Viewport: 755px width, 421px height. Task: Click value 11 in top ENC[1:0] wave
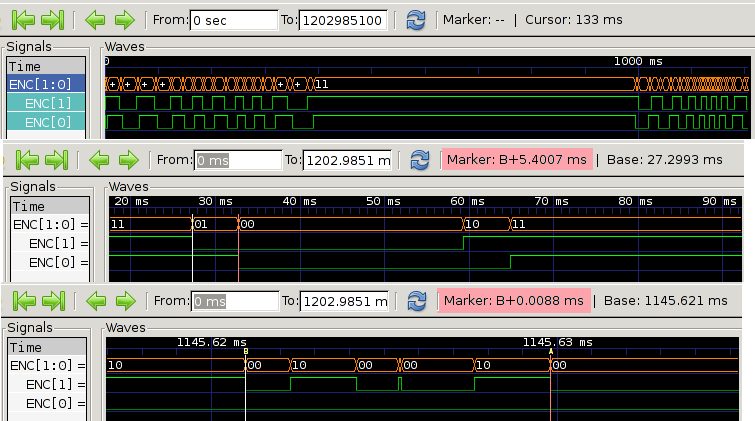click(x=322, y=84)
